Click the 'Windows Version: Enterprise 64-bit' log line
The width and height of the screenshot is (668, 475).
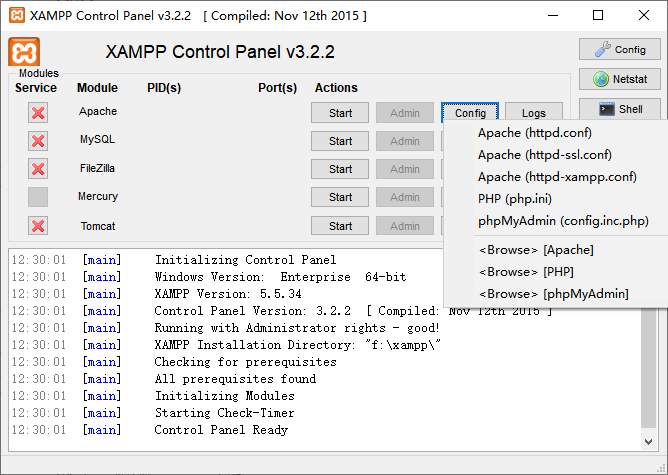(280, 277)
